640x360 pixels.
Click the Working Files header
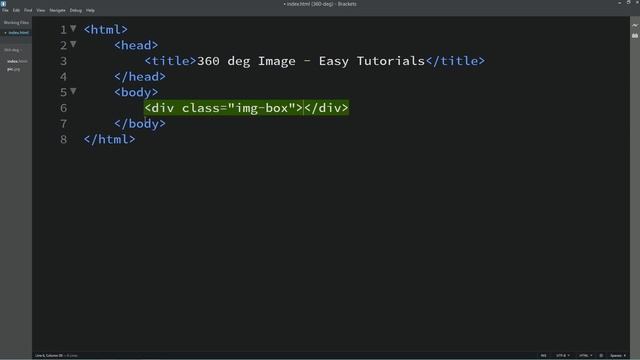pyautogui.click(x=16, y=23)
